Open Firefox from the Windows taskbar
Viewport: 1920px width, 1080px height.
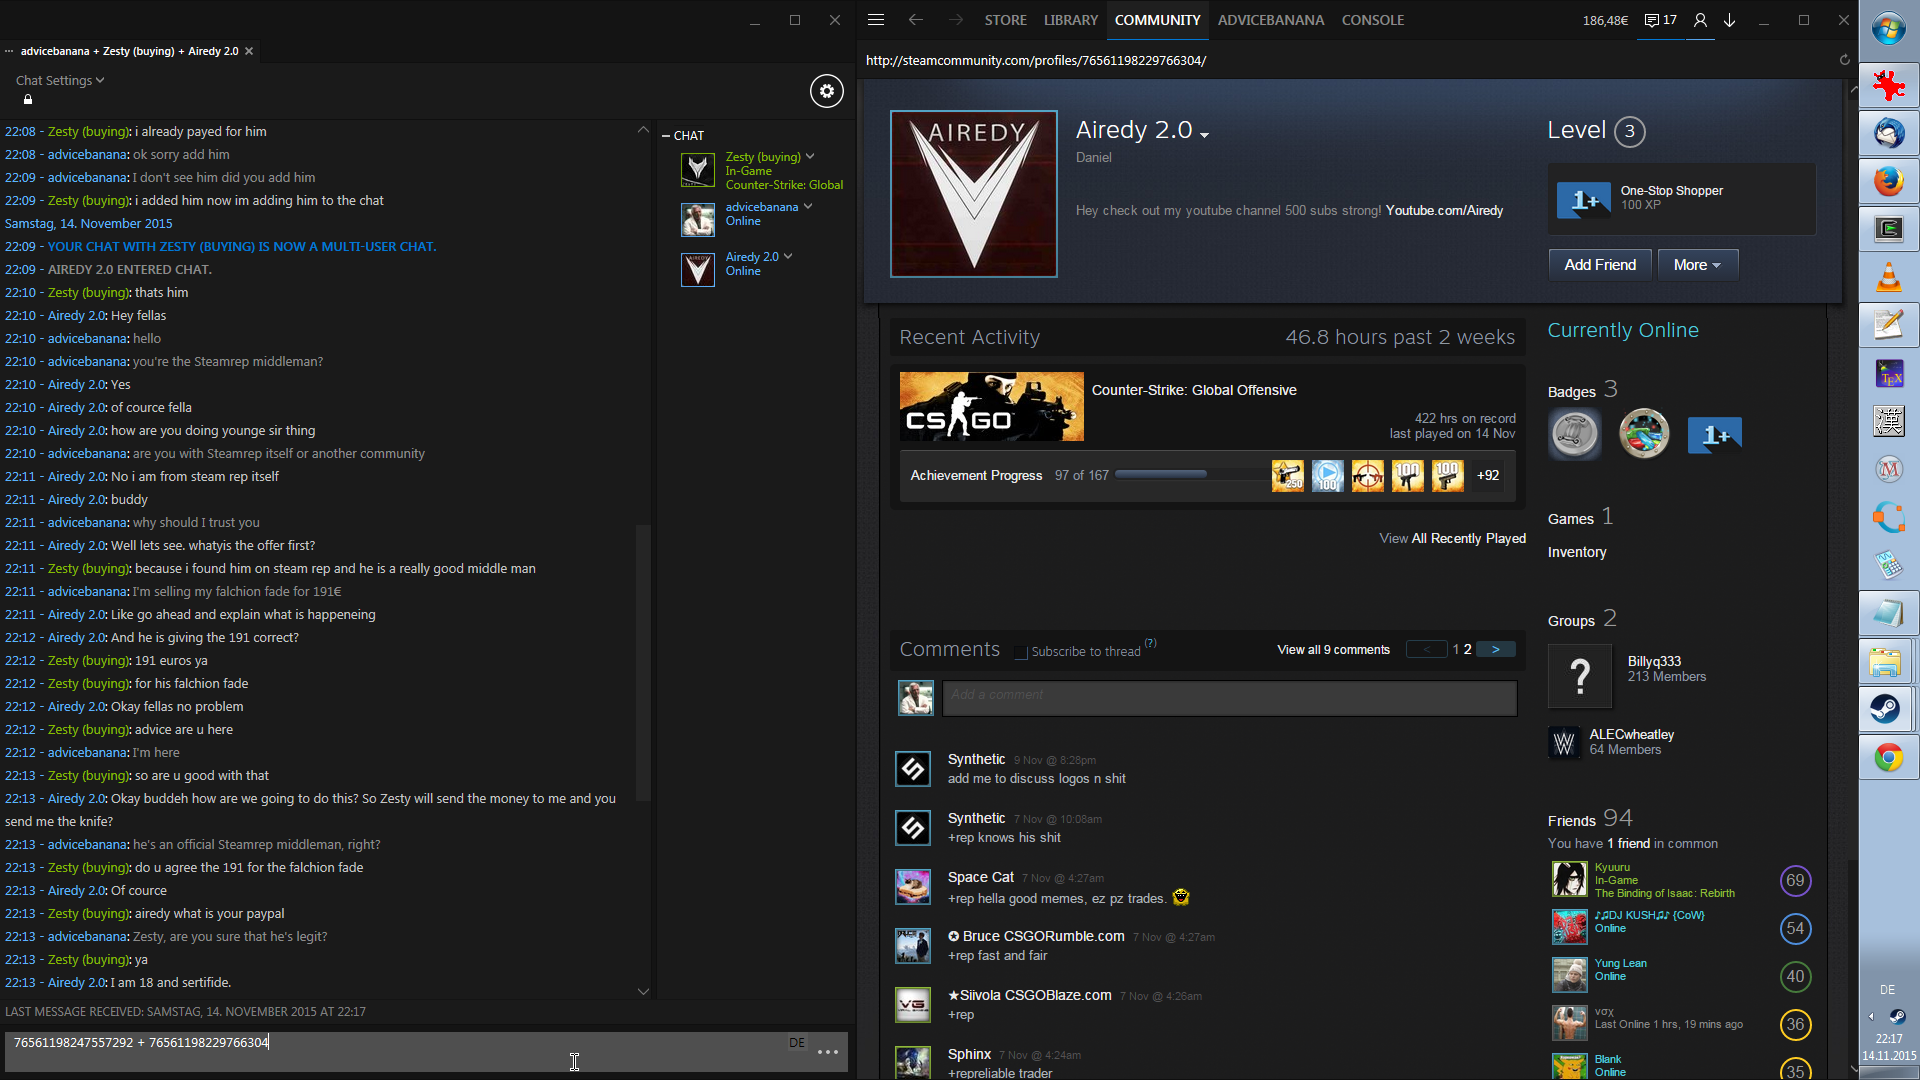coord(1888,181)
